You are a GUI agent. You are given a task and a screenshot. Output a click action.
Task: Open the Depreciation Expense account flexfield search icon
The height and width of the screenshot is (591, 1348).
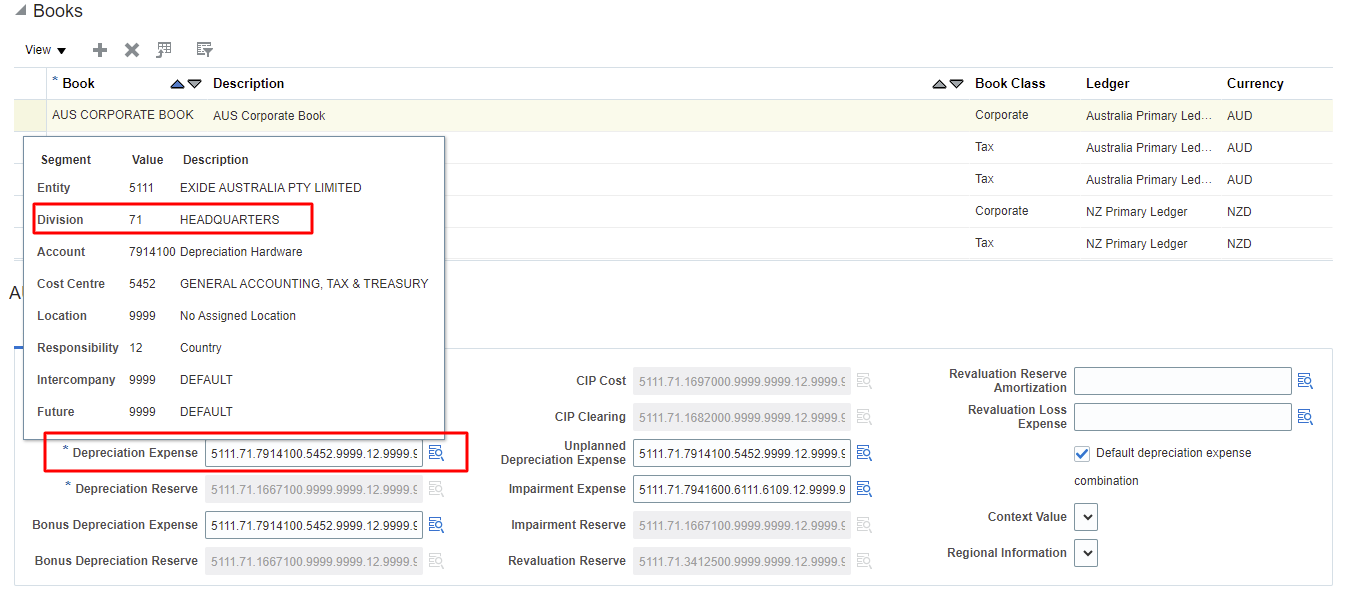click(x=436, y=453)
